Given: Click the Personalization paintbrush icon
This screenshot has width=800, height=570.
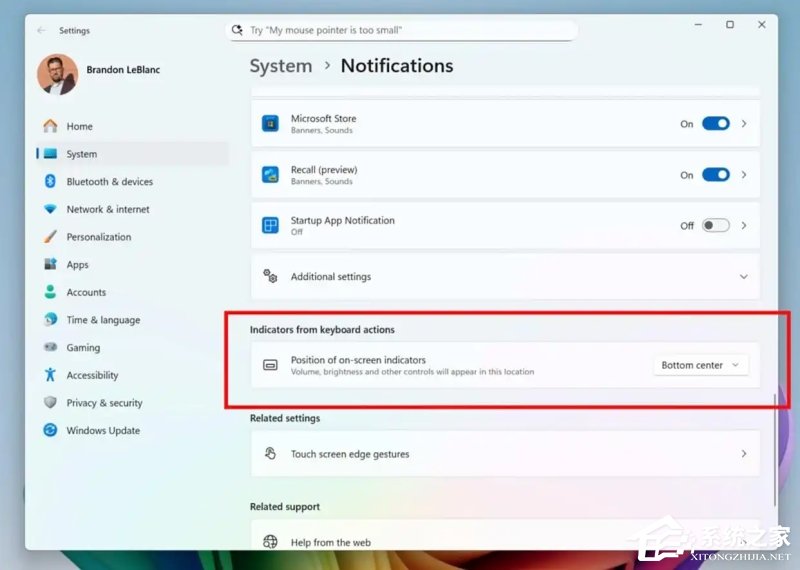Looking at the screenshot, I should 50,236.
